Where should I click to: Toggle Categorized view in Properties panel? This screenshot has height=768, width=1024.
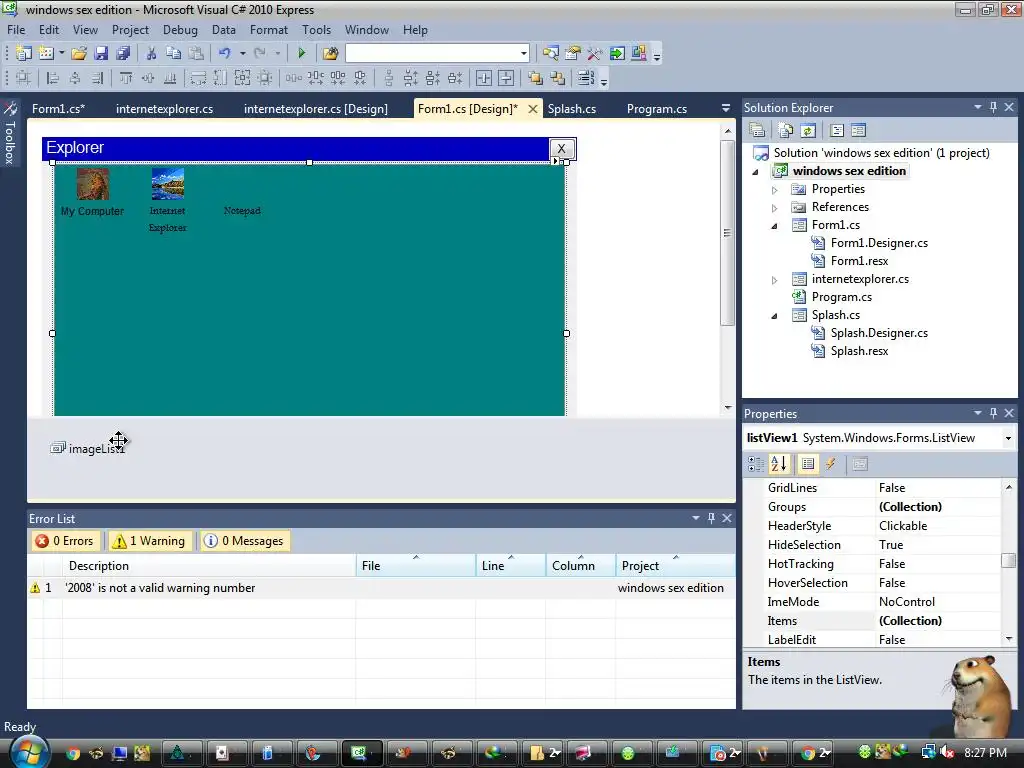(756, 464)
